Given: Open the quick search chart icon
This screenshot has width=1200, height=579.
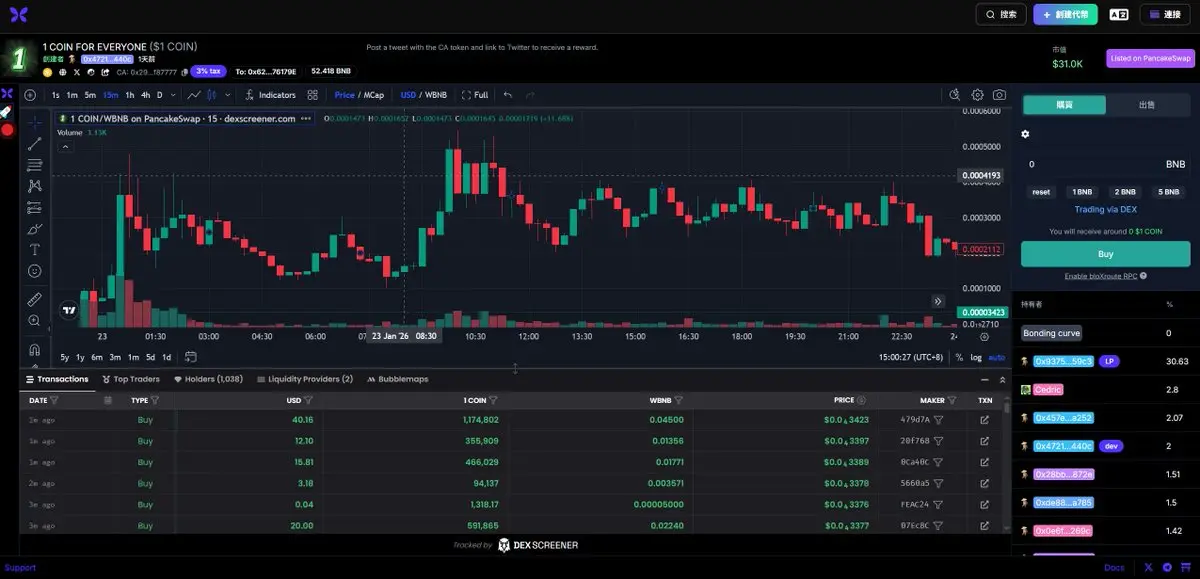Looking at the screenshot, I should tap(954, 95).
